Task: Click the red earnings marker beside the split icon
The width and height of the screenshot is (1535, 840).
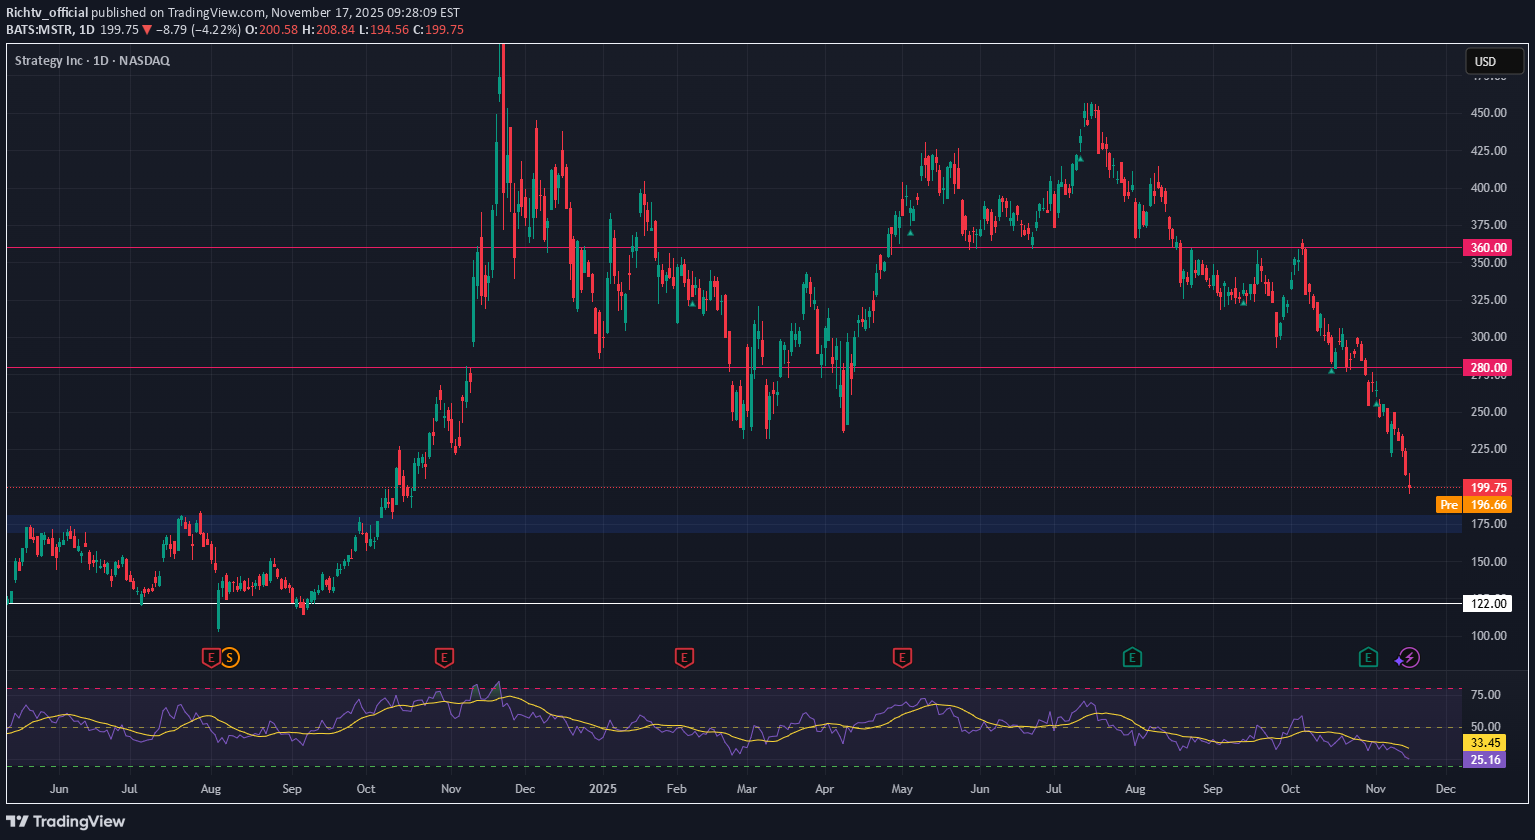Action: point(211,658)
